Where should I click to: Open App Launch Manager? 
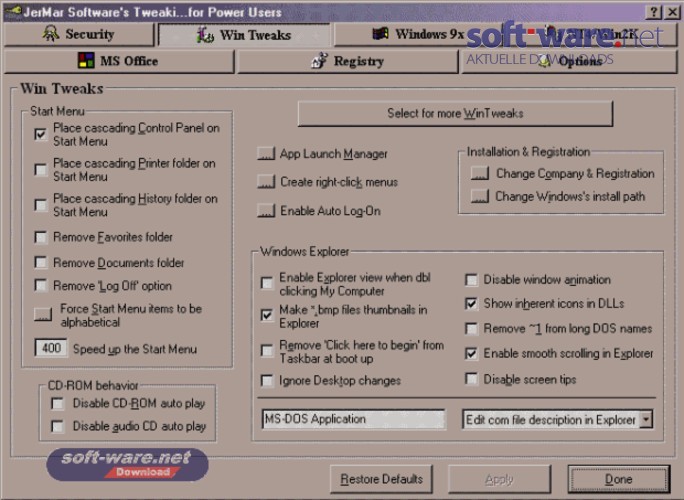pyautogui.click(x=266, y=154)
